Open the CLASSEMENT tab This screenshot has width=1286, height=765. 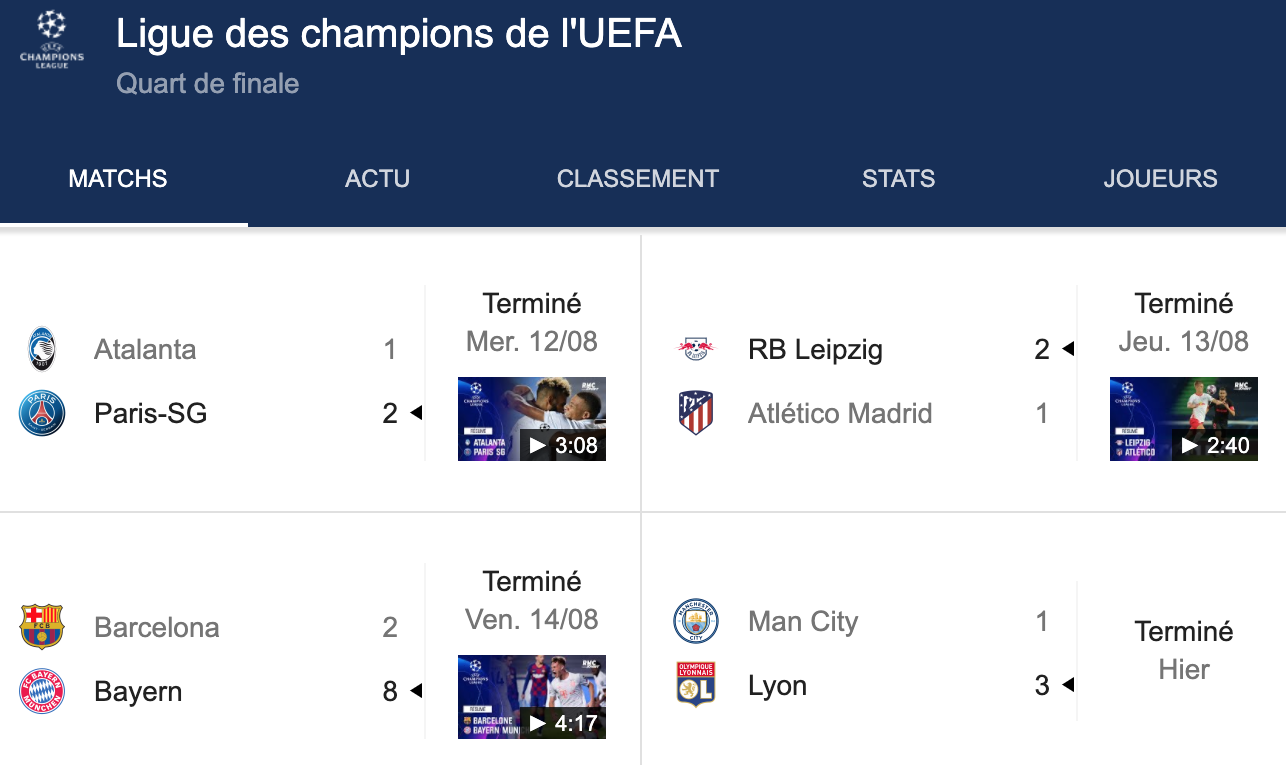(638, 179)
